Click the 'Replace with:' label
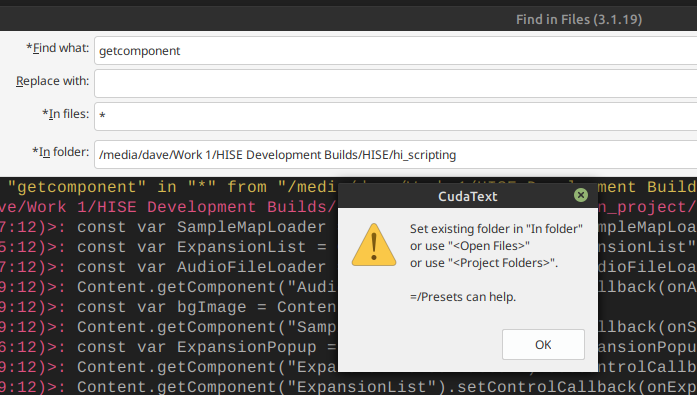Image resolution: width=697 pixels, height=395 pixels. [52, 81]
